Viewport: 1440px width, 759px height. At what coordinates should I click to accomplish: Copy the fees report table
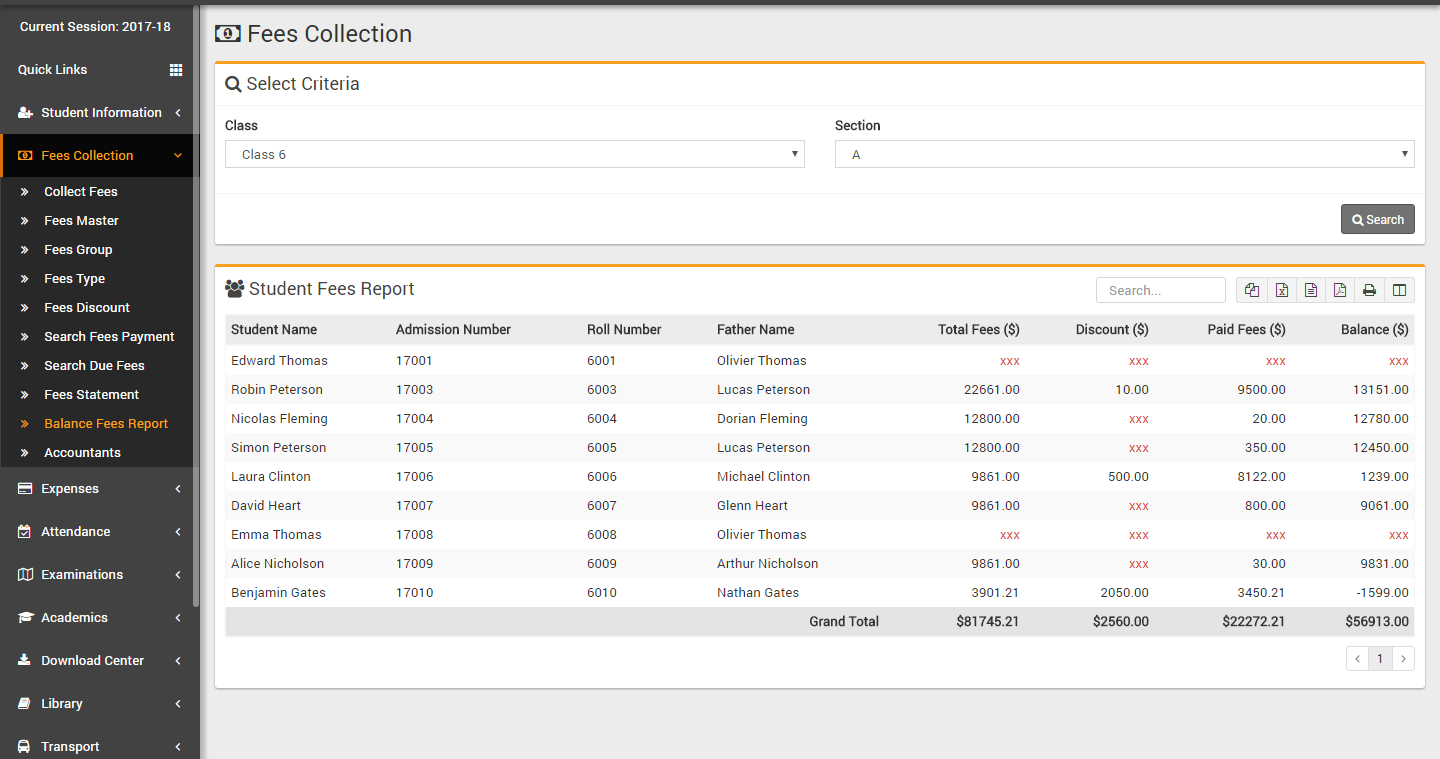pyautogui.click(x=1252, y=290)
